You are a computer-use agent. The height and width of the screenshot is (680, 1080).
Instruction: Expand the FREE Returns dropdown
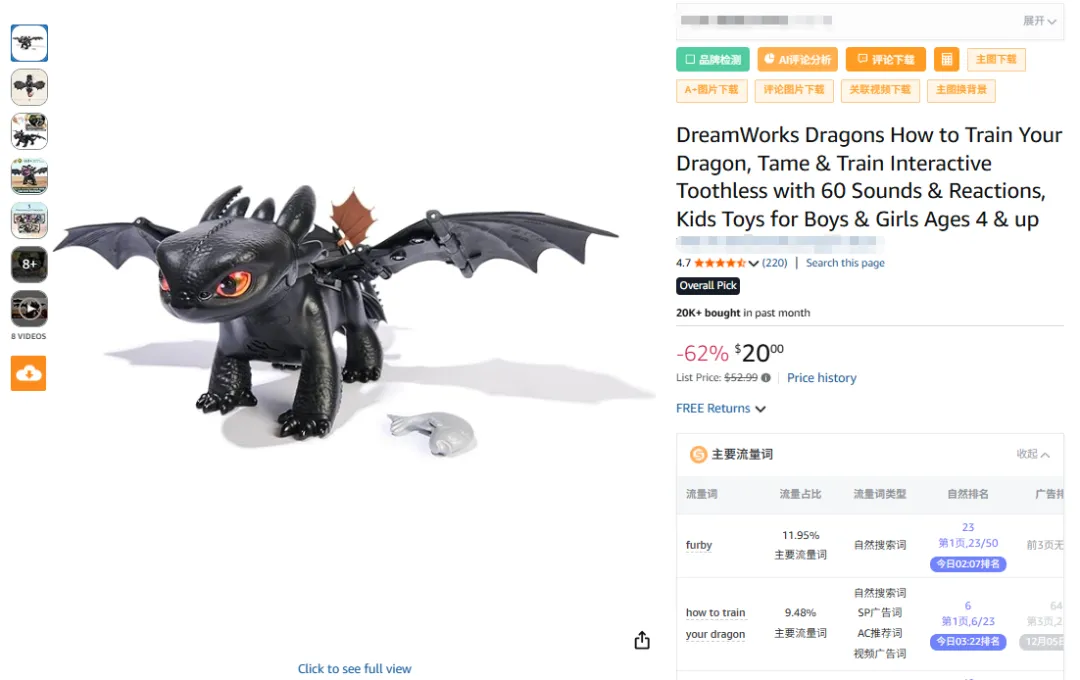click(721, 409)
